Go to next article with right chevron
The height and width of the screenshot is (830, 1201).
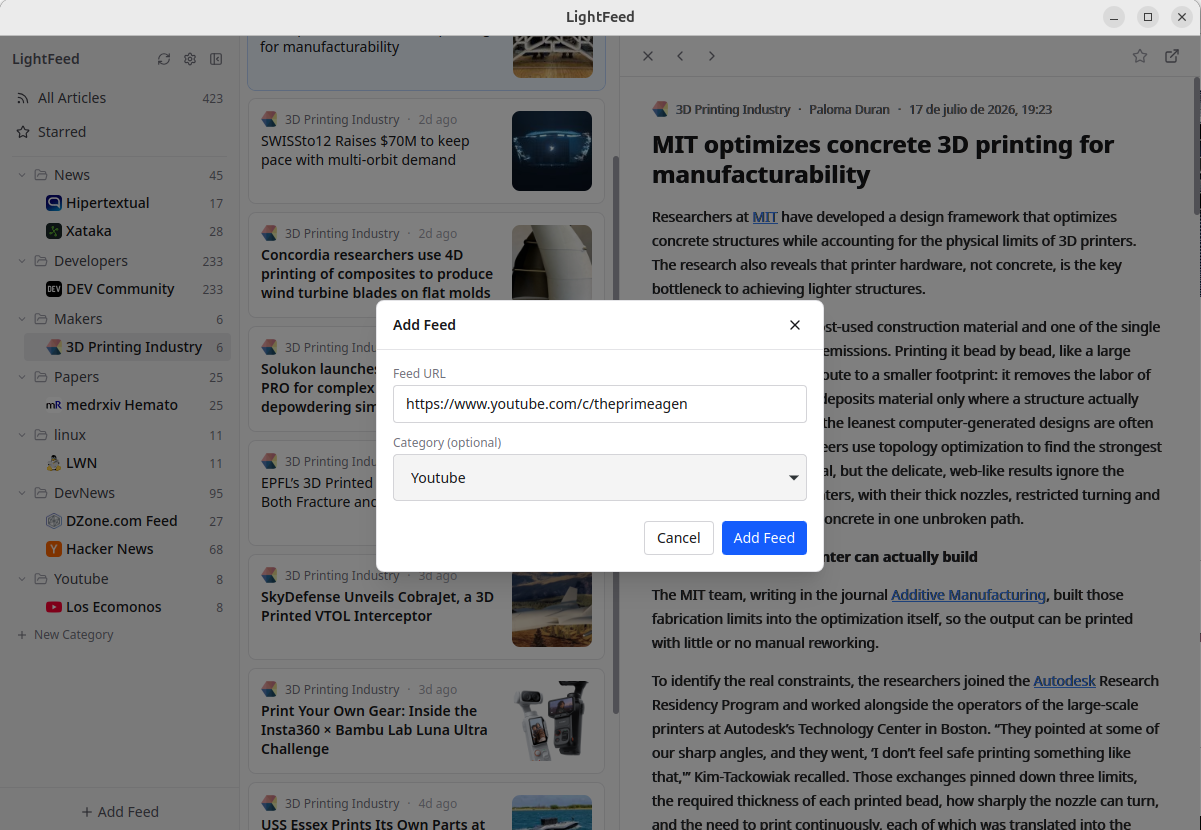[x=712, y=56]
